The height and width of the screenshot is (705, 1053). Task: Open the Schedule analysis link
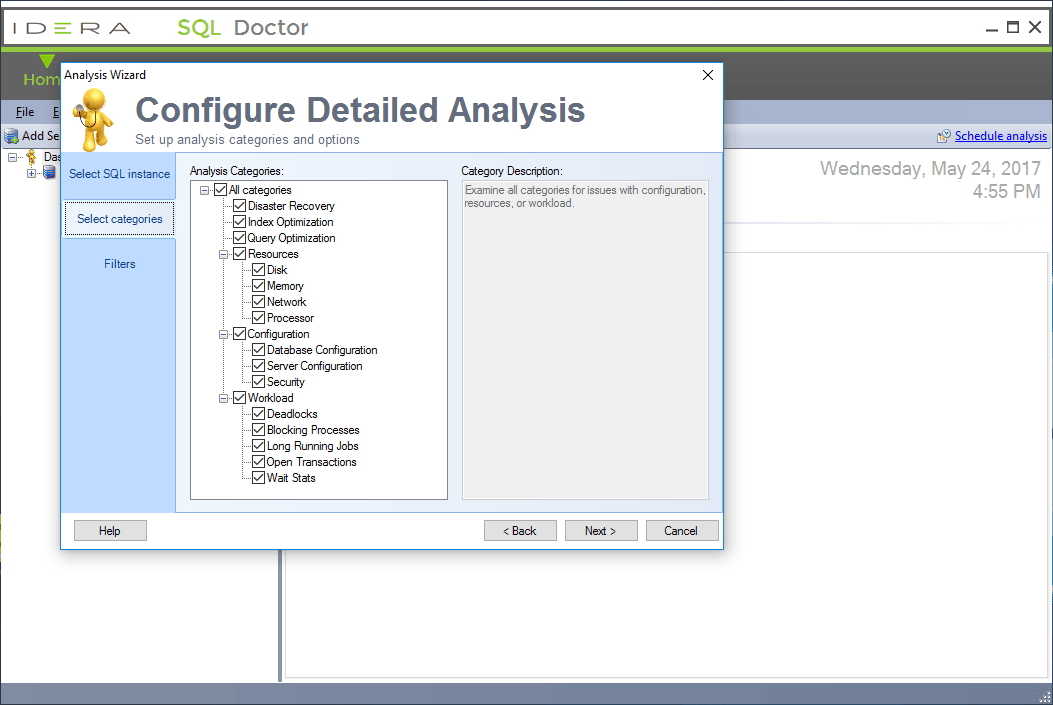1001,136
